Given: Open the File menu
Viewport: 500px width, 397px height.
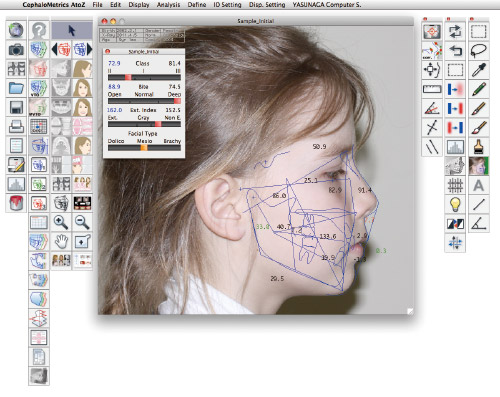Looking at the screenshot, I should point(97,5).
